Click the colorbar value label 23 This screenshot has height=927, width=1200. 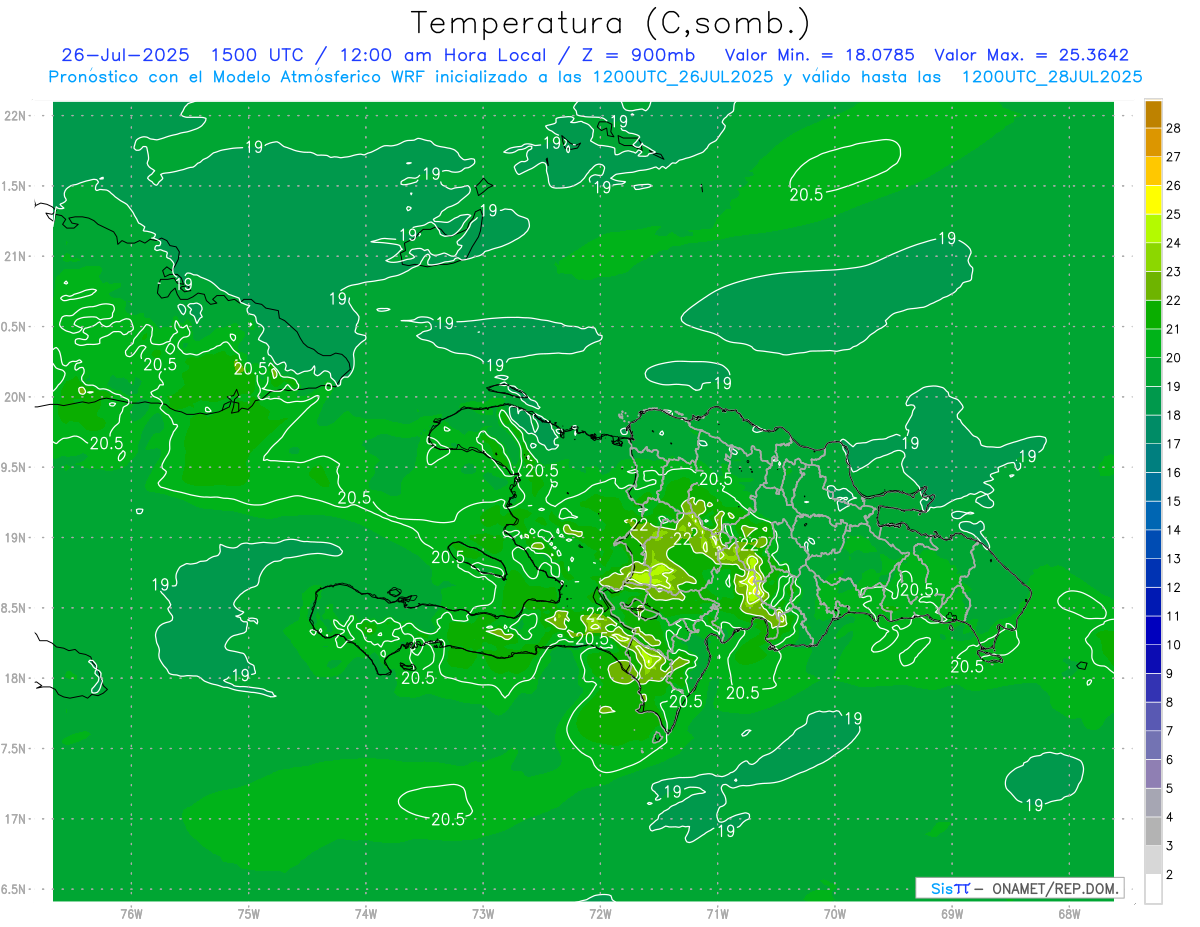(1173, 272)
